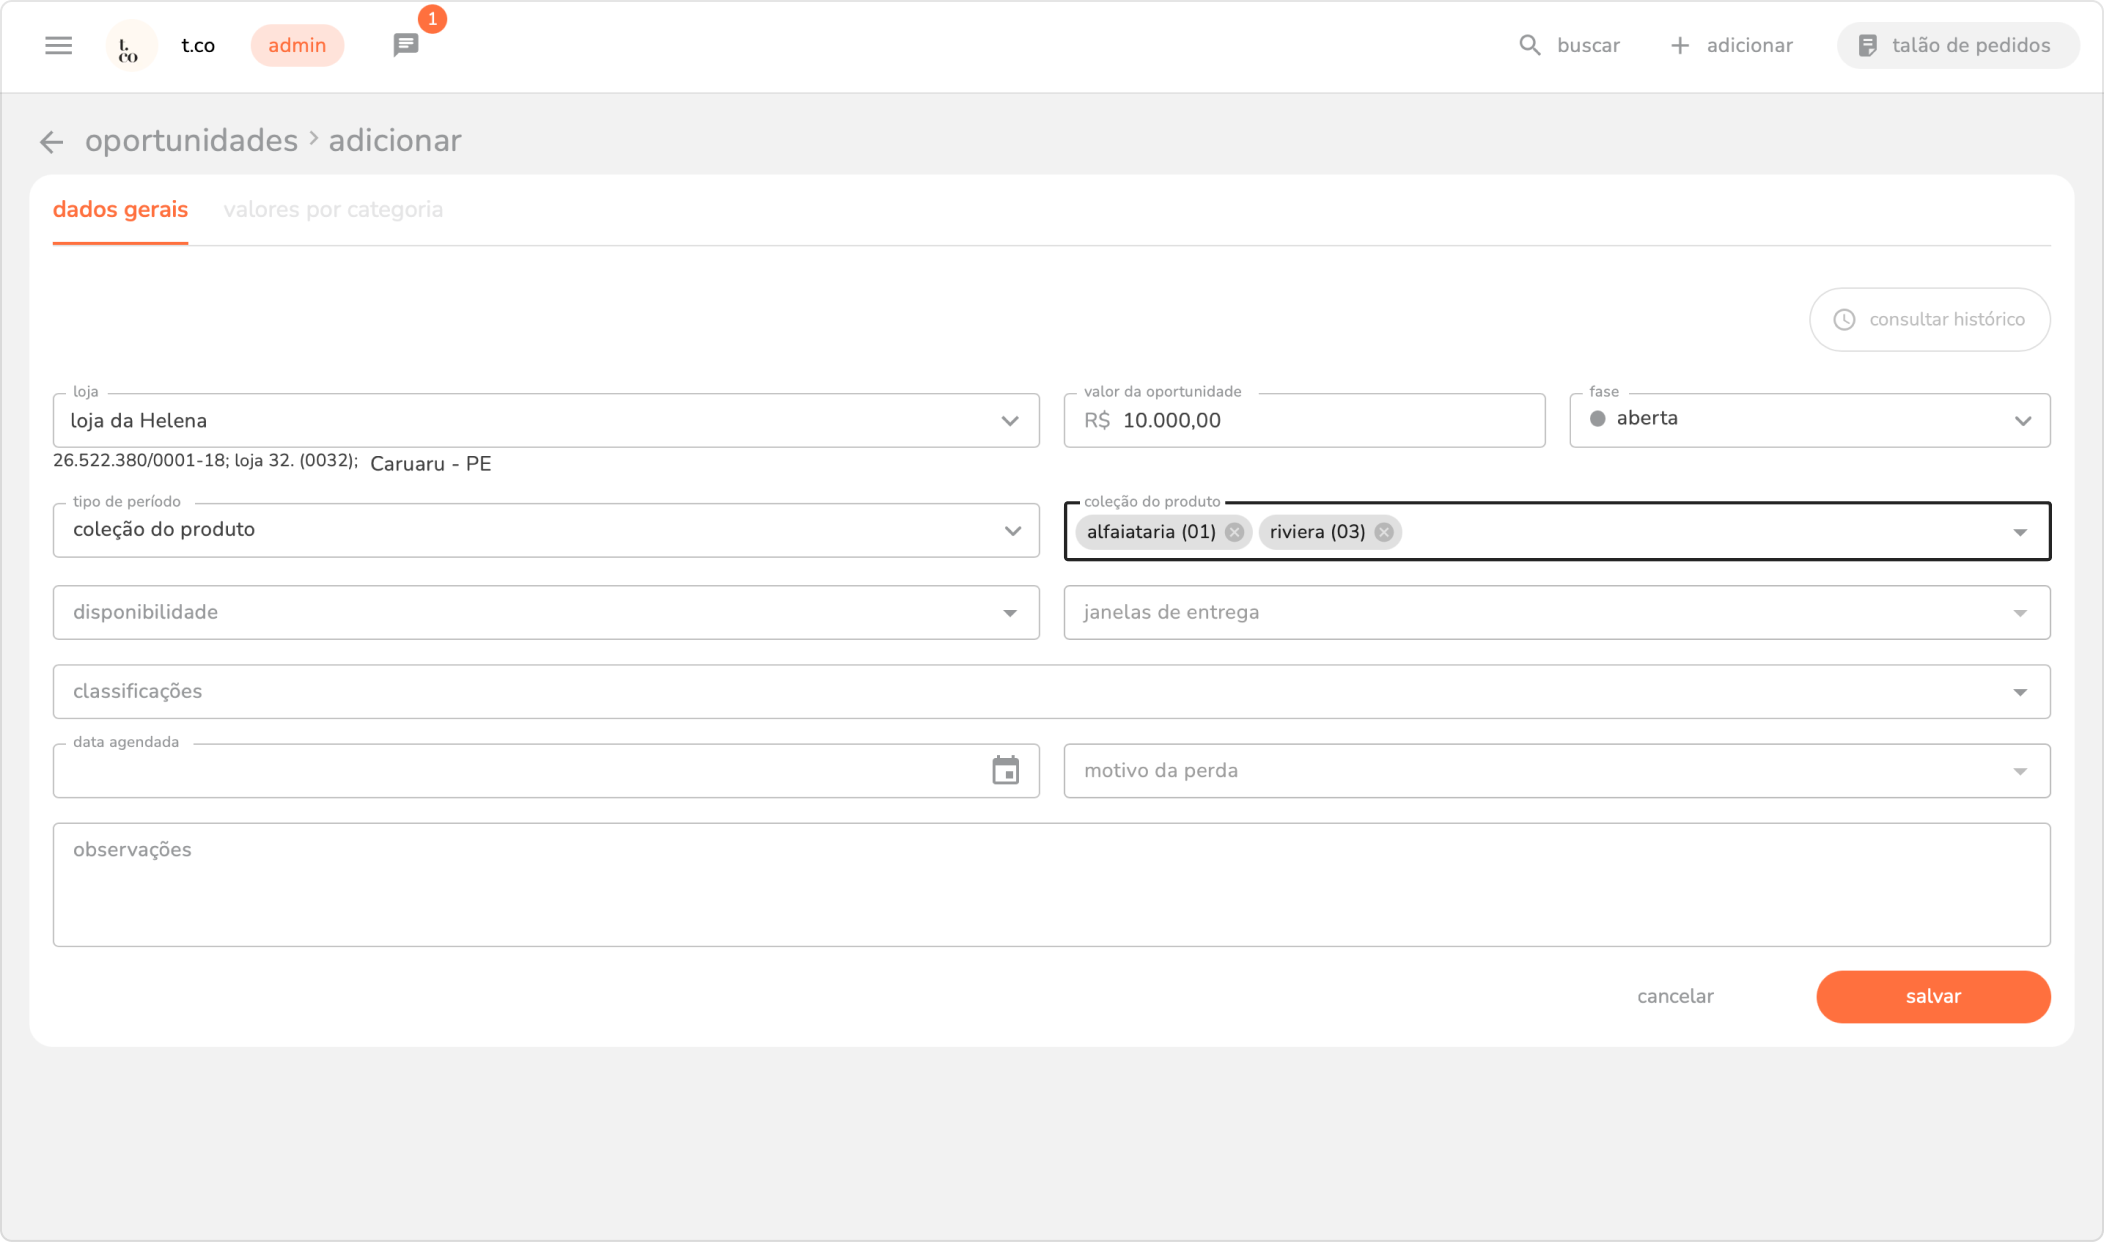Click the adicionar plus icon
This screenshot has width=2104, height=1242.
coord(1680,46)
